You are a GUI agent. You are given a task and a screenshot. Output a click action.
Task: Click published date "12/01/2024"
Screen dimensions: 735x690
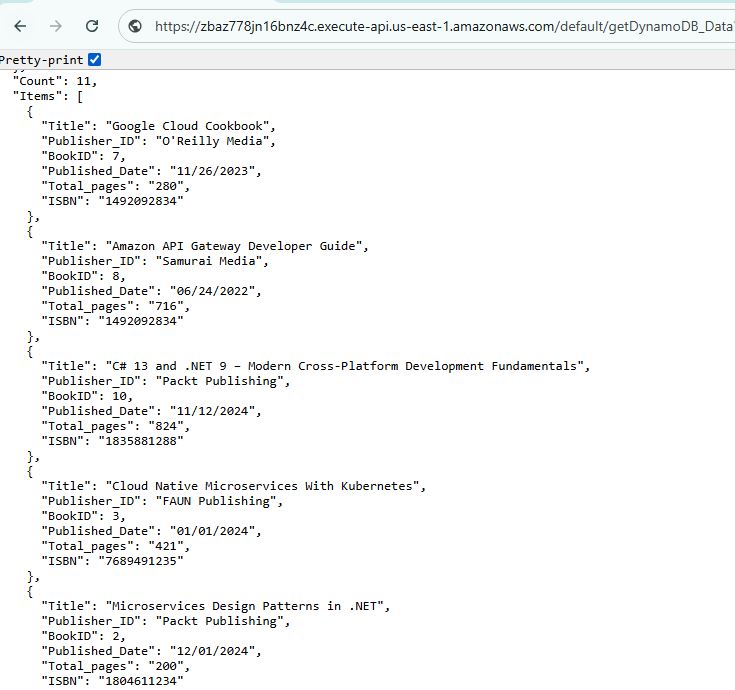[x=212, y=651]
